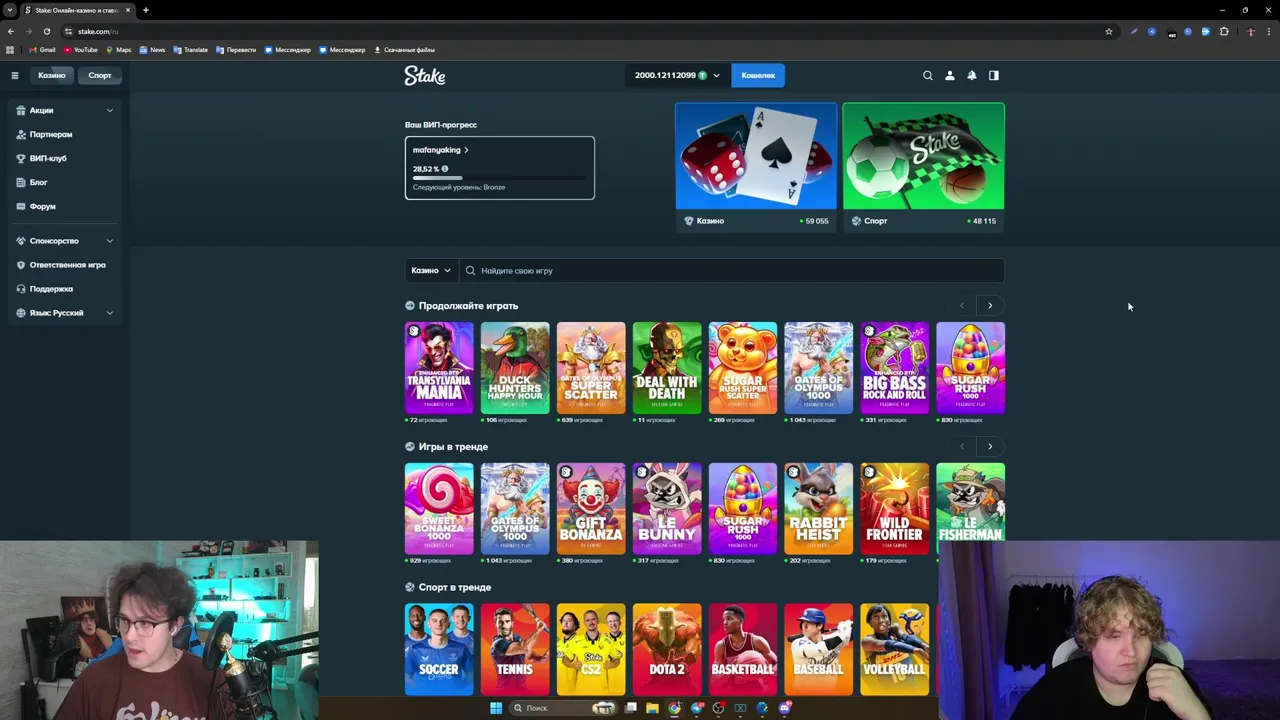
Task: Toggle the right side panel icon
Action: tap(994, 75)
